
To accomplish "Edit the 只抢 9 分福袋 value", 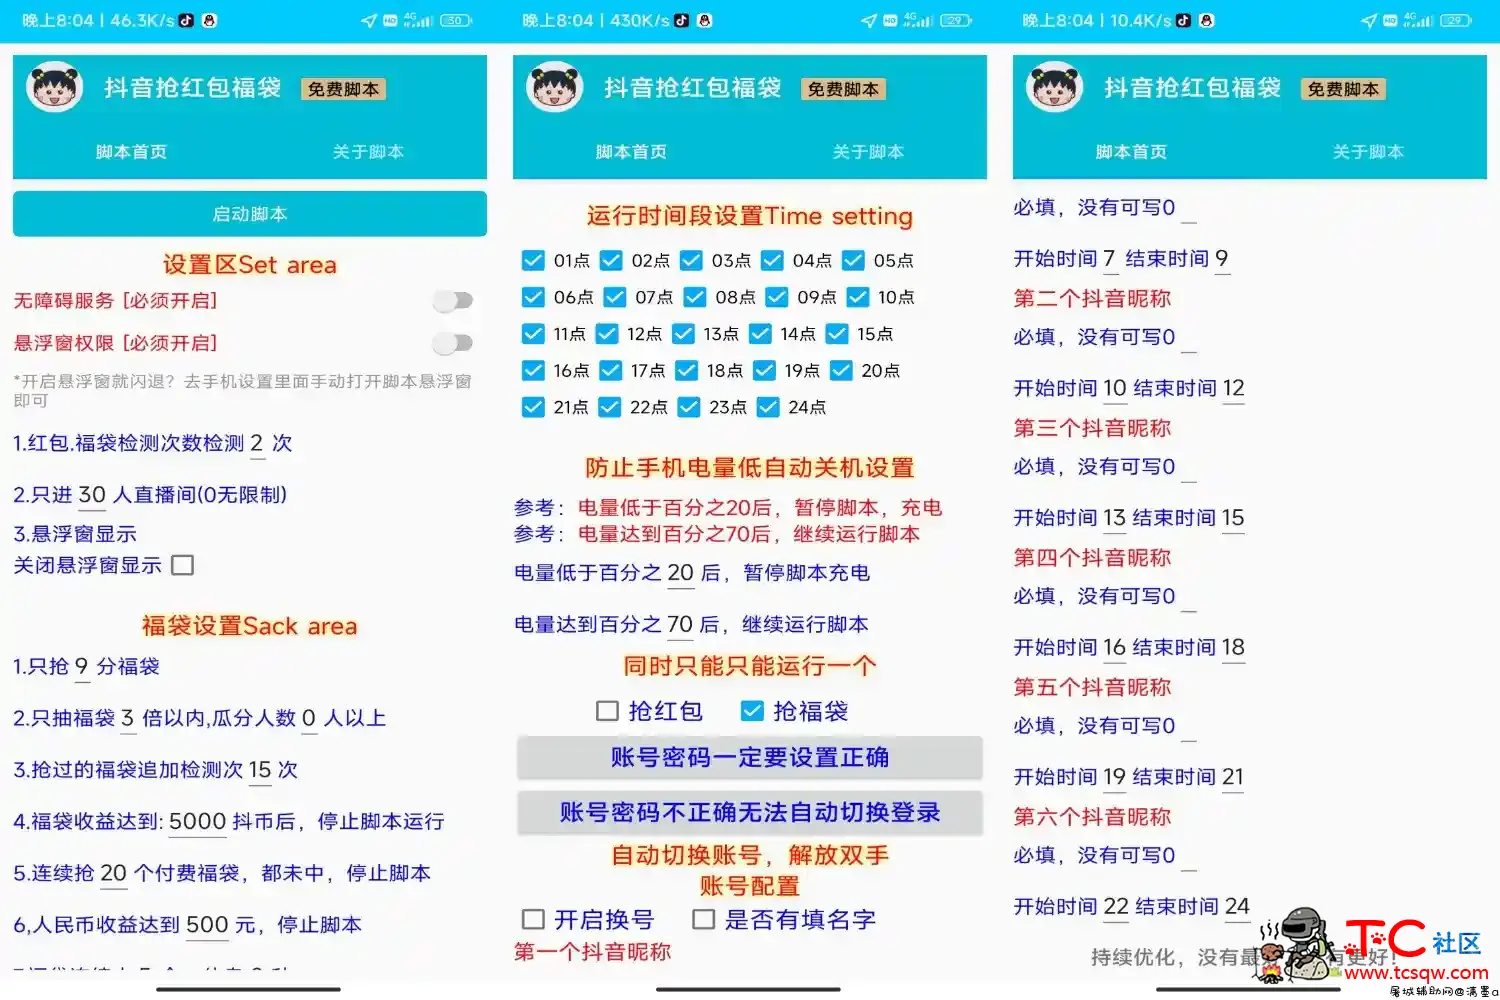I will coord(82,667).
